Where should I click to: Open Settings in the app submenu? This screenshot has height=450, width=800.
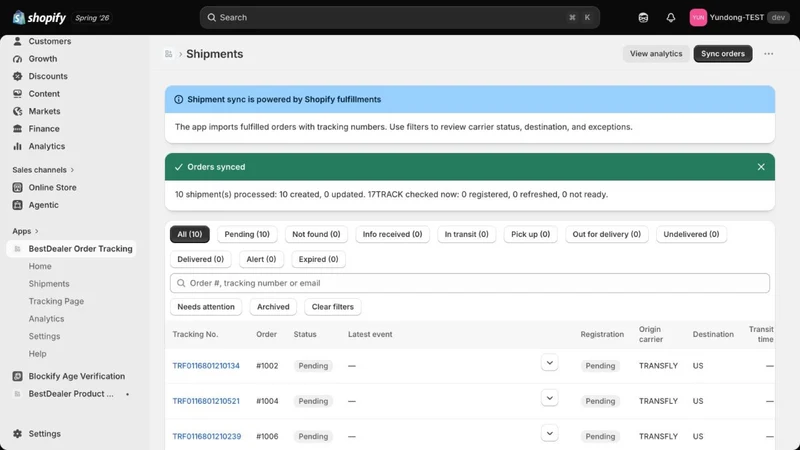(44, 336)
